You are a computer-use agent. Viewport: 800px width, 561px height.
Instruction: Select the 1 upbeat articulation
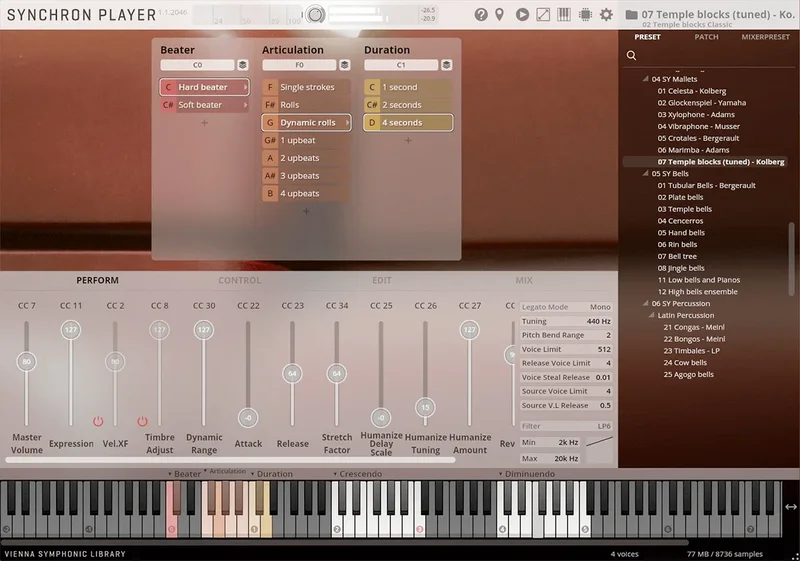coord(306,140)
